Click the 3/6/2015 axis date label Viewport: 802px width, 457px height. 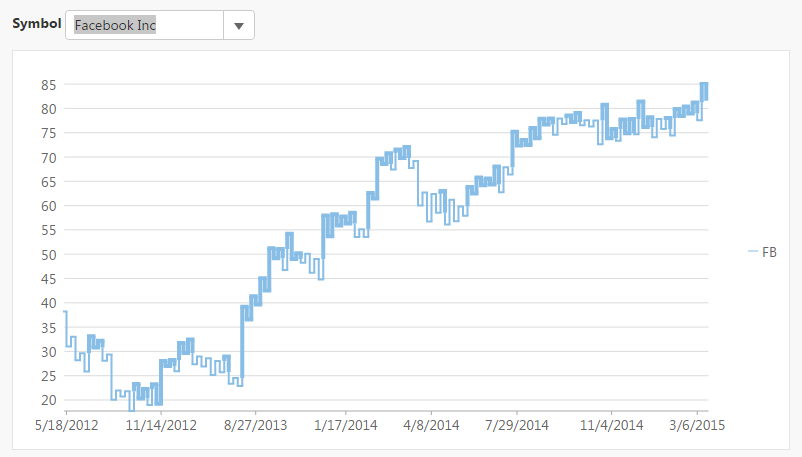pyautogui.click(x=697, y=425)
